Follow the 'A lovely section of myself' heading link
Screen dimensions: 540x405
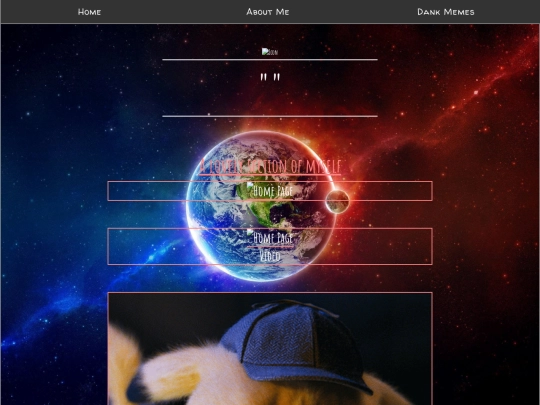point(270,166)
